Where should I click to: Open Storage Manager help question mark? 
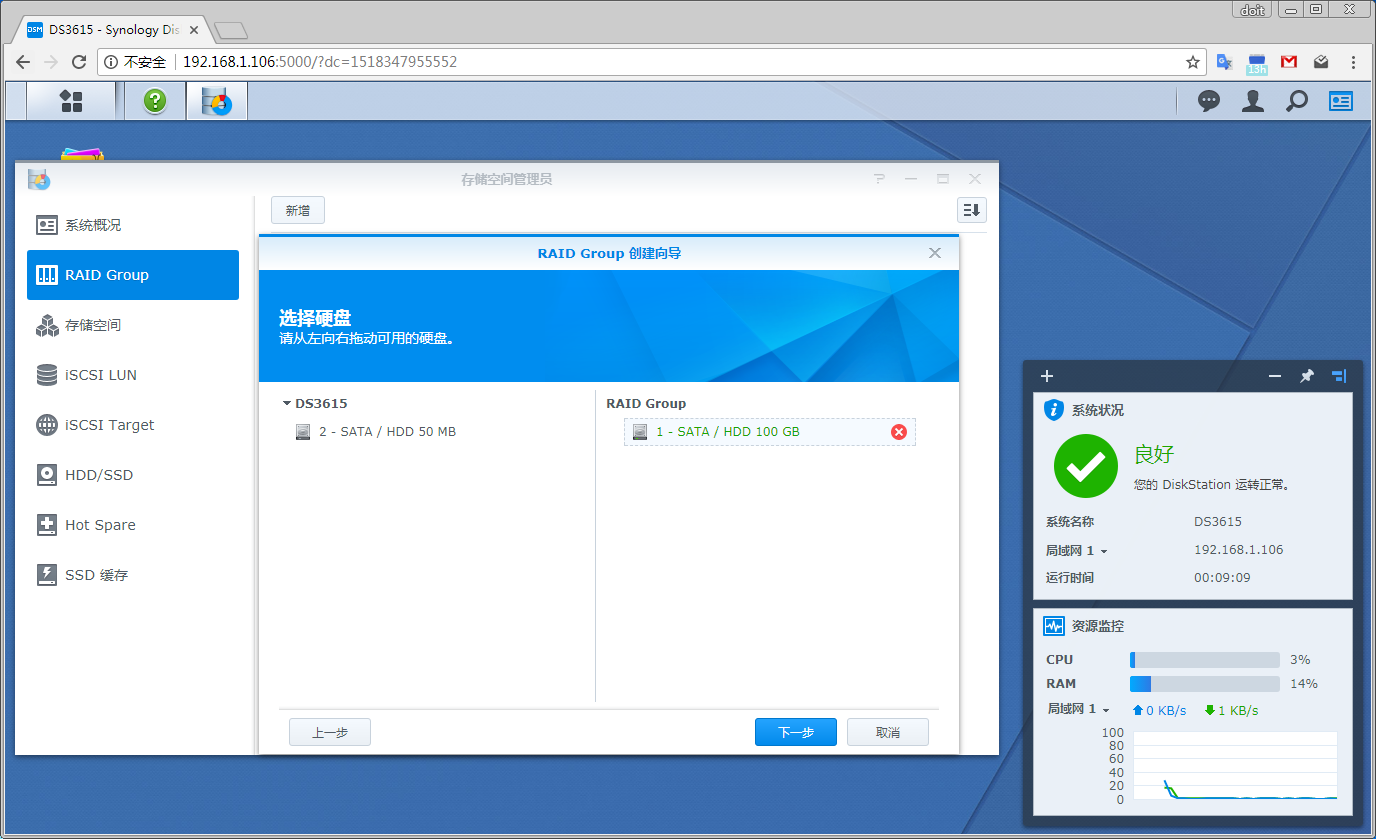[879, 179]
